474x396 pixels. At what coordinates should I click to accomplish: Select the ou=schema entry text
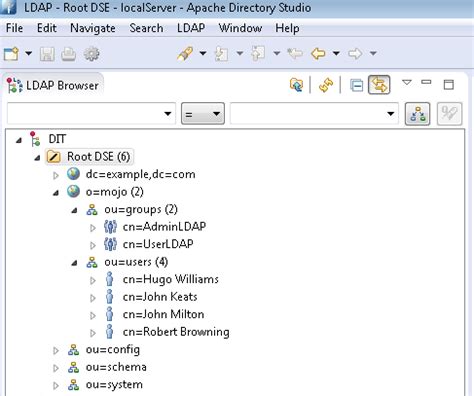[x=116, y=367]
